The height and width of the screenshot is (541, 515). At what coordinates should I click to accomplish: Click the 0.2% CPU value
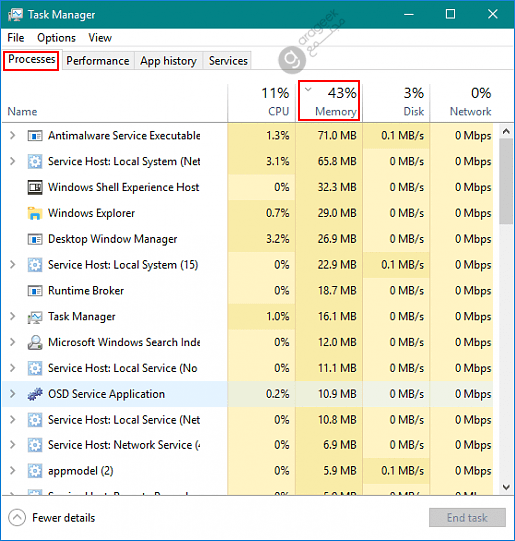tap(278, 394)
